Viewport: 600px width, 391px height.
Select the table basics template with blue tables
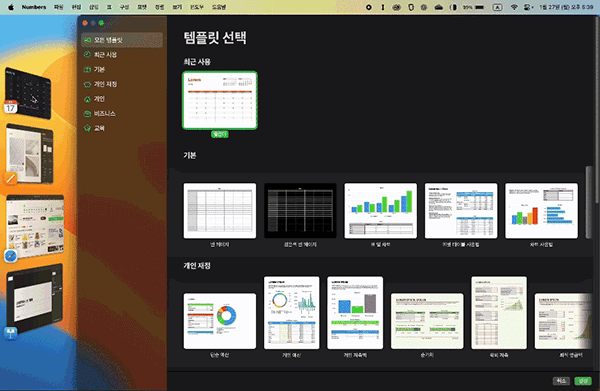(461, 210)
